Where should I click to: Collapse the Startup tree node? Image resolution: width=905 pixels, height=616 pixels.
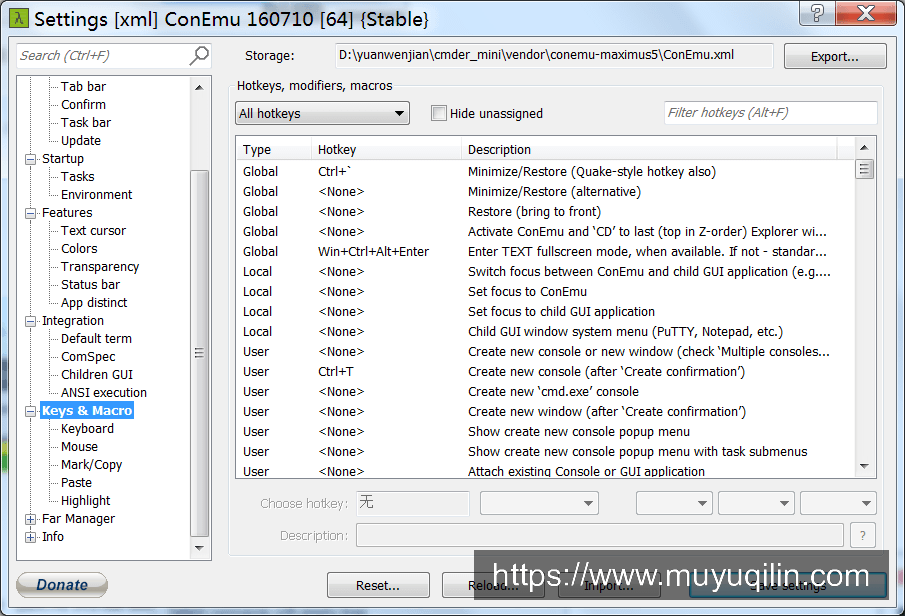[31, 159]
